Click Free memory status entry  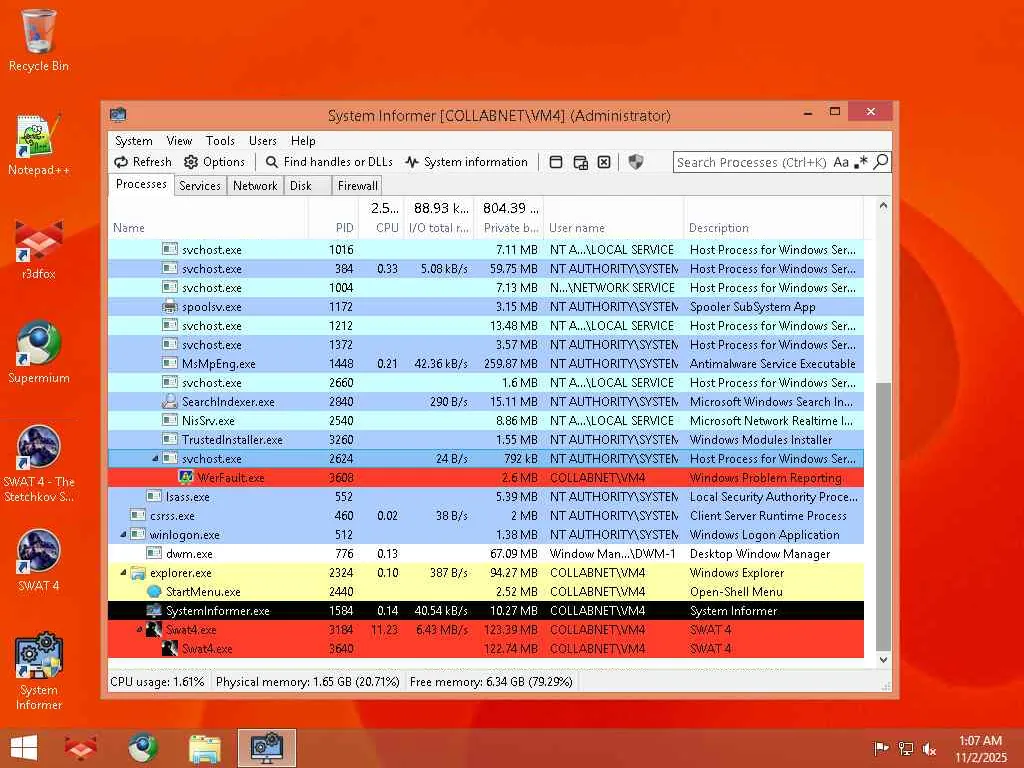491,682
